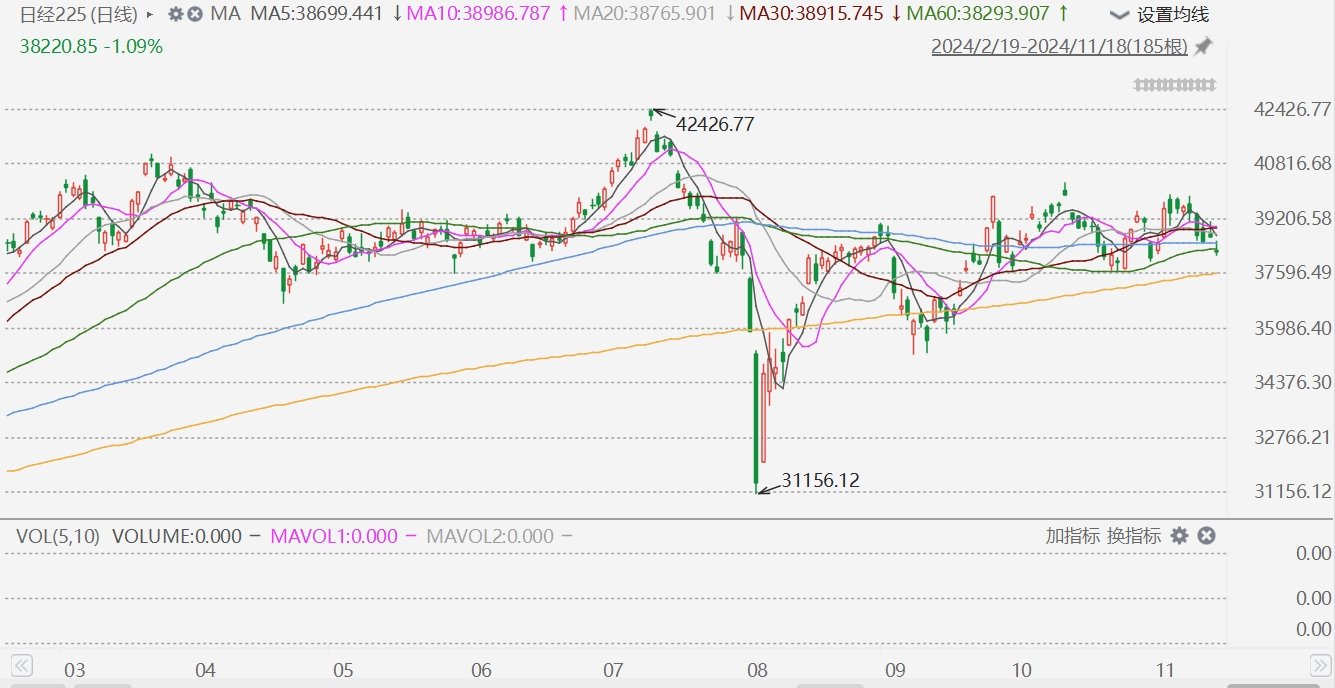Image resolution: width=1335 pixels, height=688 pixels.
Task: Click the fence-like pattern icon at top right
Action: point(1174,84)
